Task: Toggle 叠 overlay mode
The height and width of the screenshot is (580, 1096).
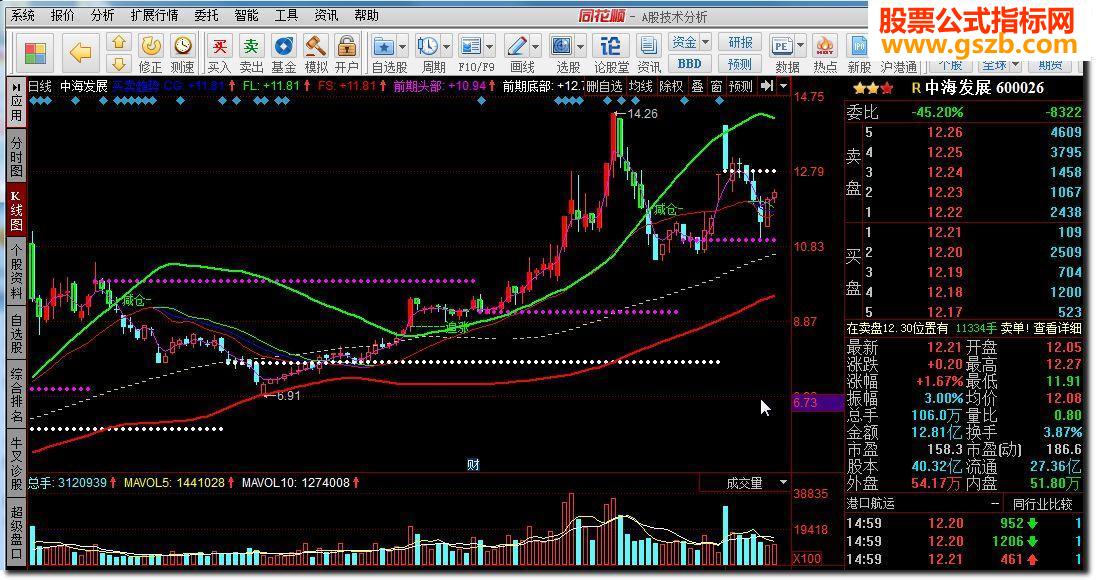Action: coord(698,87)
